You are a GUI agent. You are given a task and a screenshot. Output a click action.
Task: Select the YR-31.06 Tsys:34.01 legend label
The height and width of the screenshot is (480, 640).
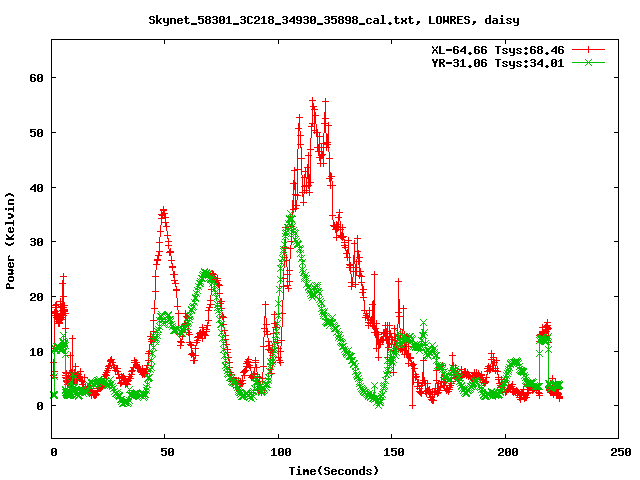498,63
